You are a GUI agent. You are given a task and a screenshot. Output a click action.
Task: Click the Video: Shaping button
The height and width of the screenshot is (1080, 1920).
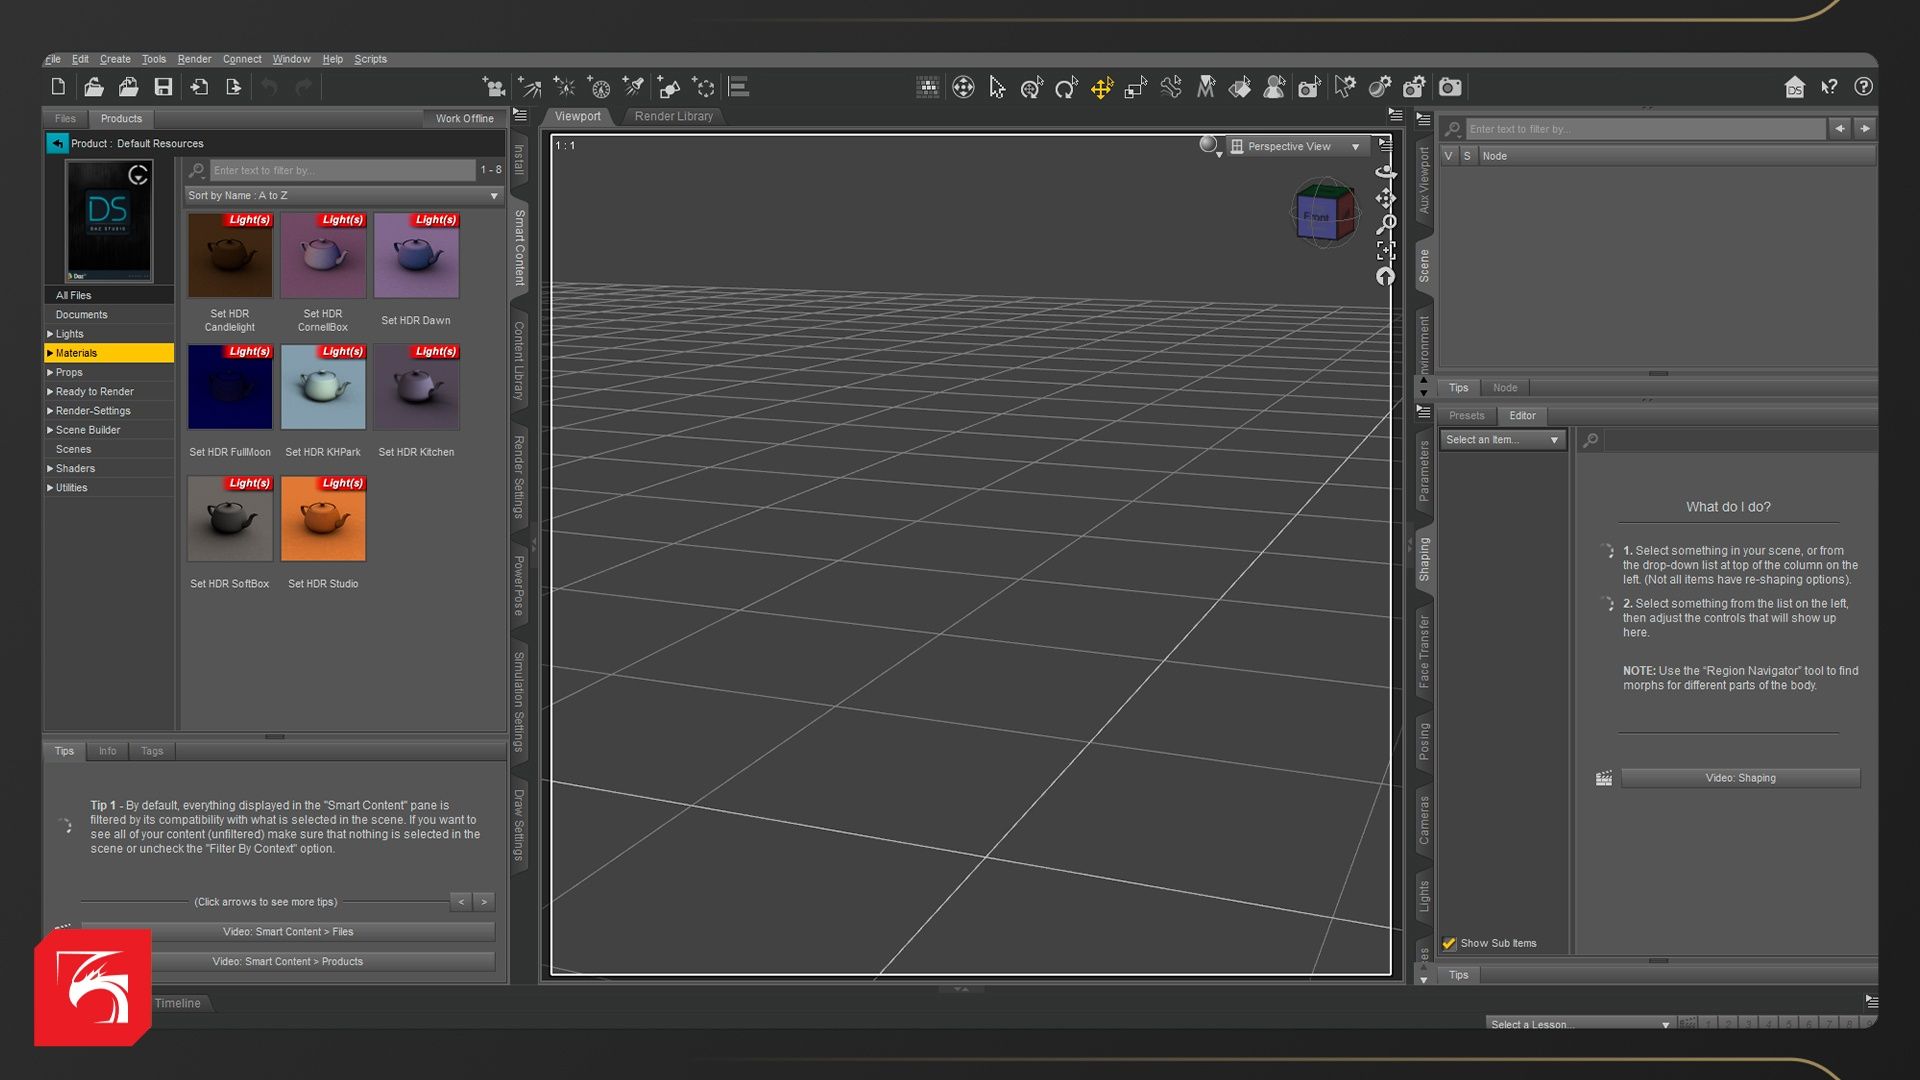[1740, 778]
